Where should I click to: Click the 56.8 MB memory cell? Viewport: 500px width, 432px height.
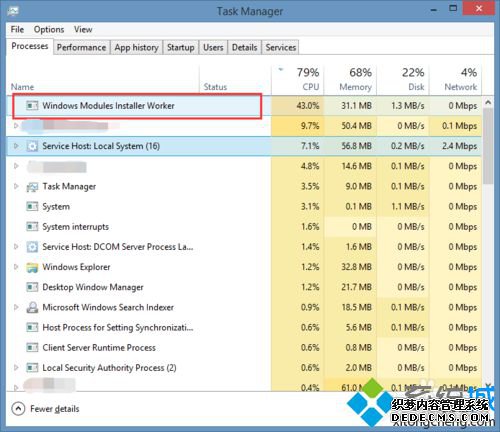coord(350,146)
